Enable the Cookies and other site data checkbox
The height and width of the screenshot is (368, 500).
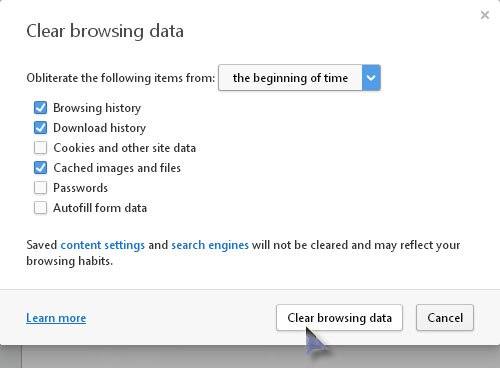pos(40,148)
